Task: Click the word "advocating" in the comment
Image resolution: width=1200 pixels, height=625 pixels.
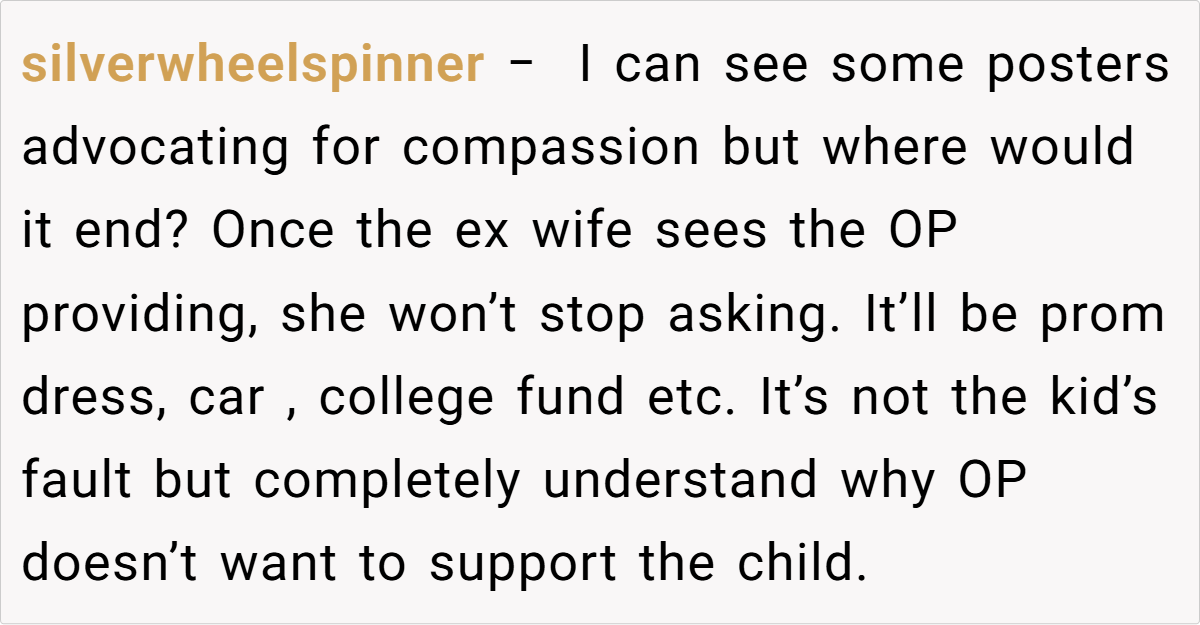Action: coord(156,149)
